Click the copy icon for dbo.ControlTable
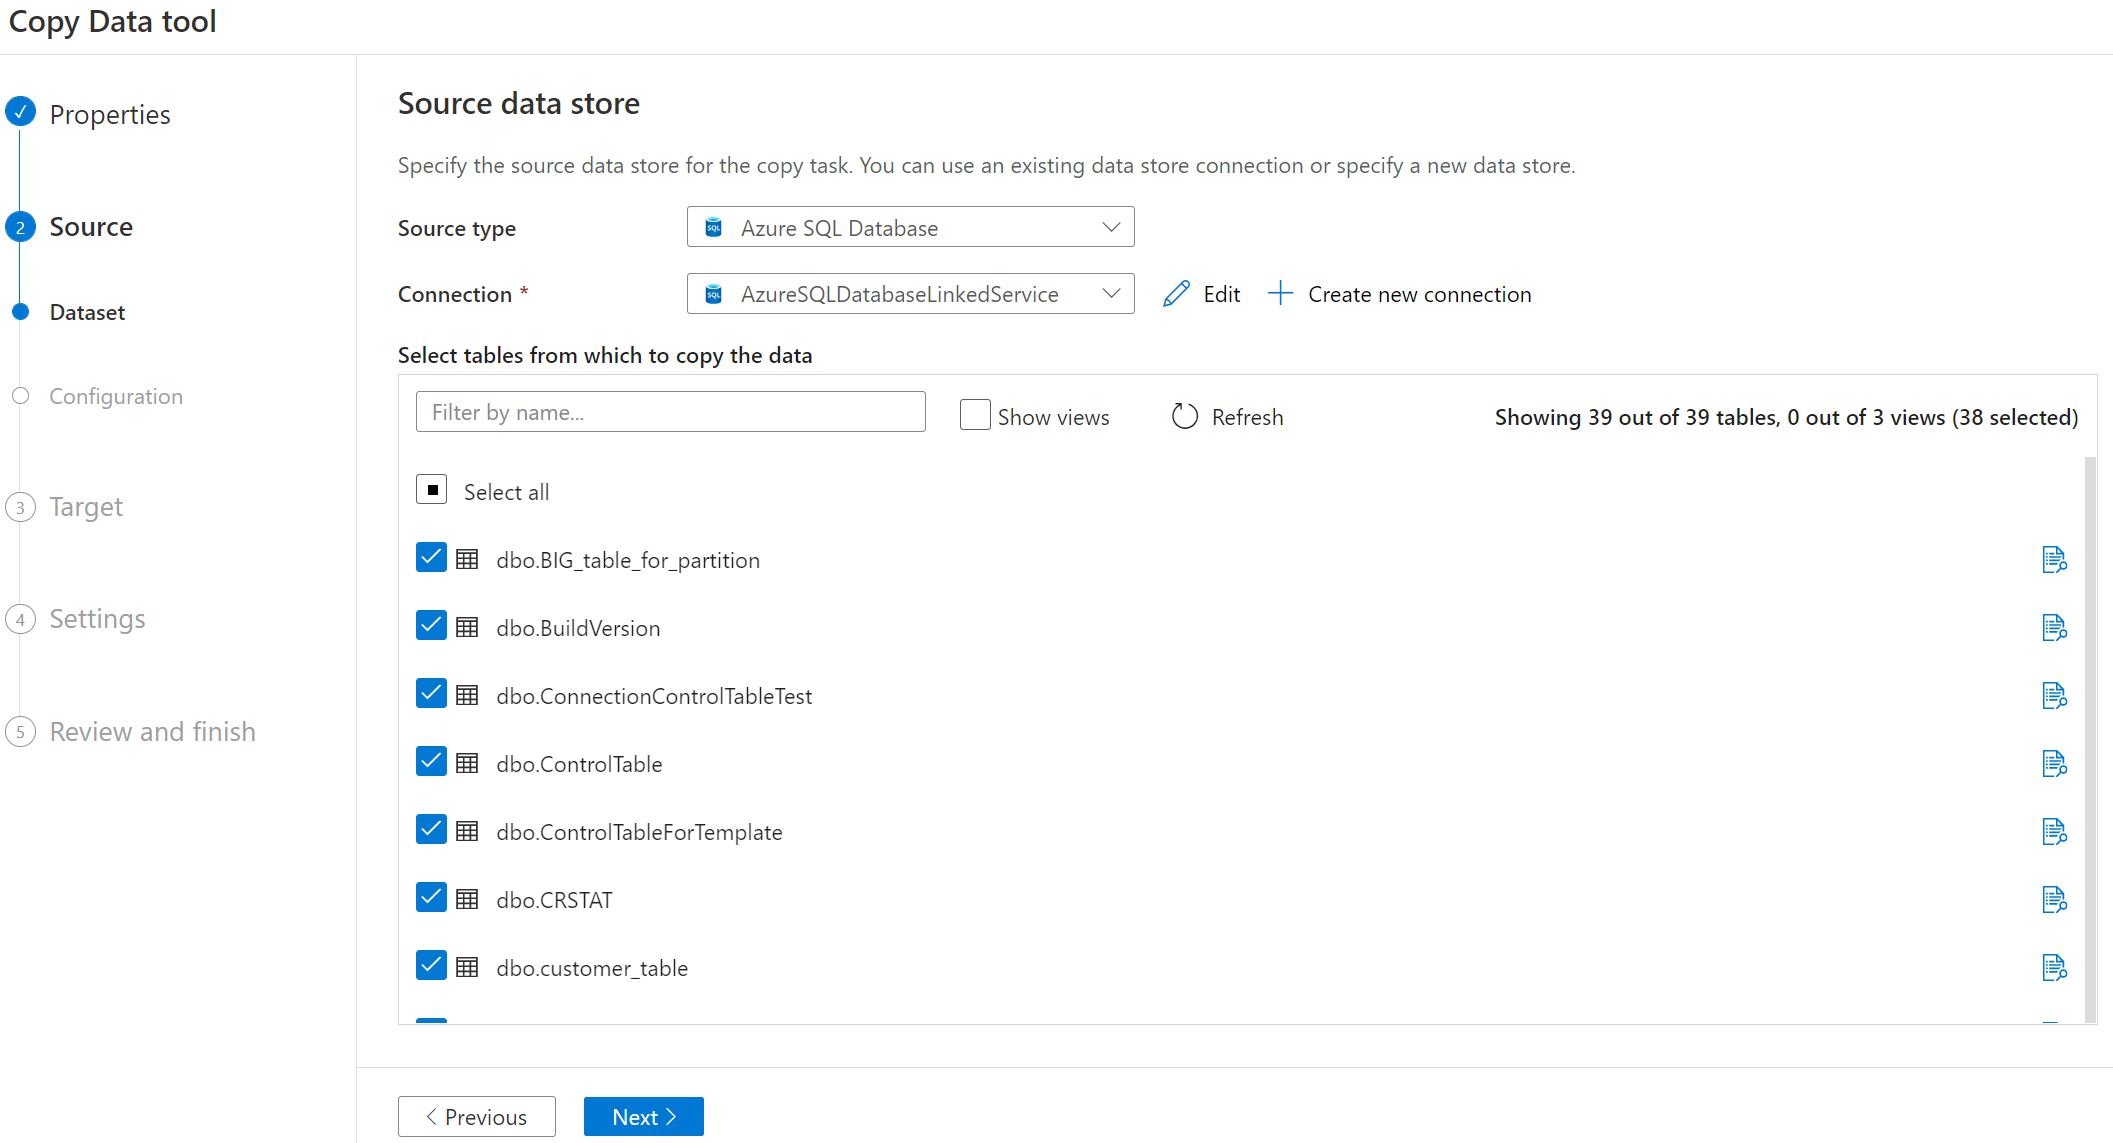 (2054, 763)
